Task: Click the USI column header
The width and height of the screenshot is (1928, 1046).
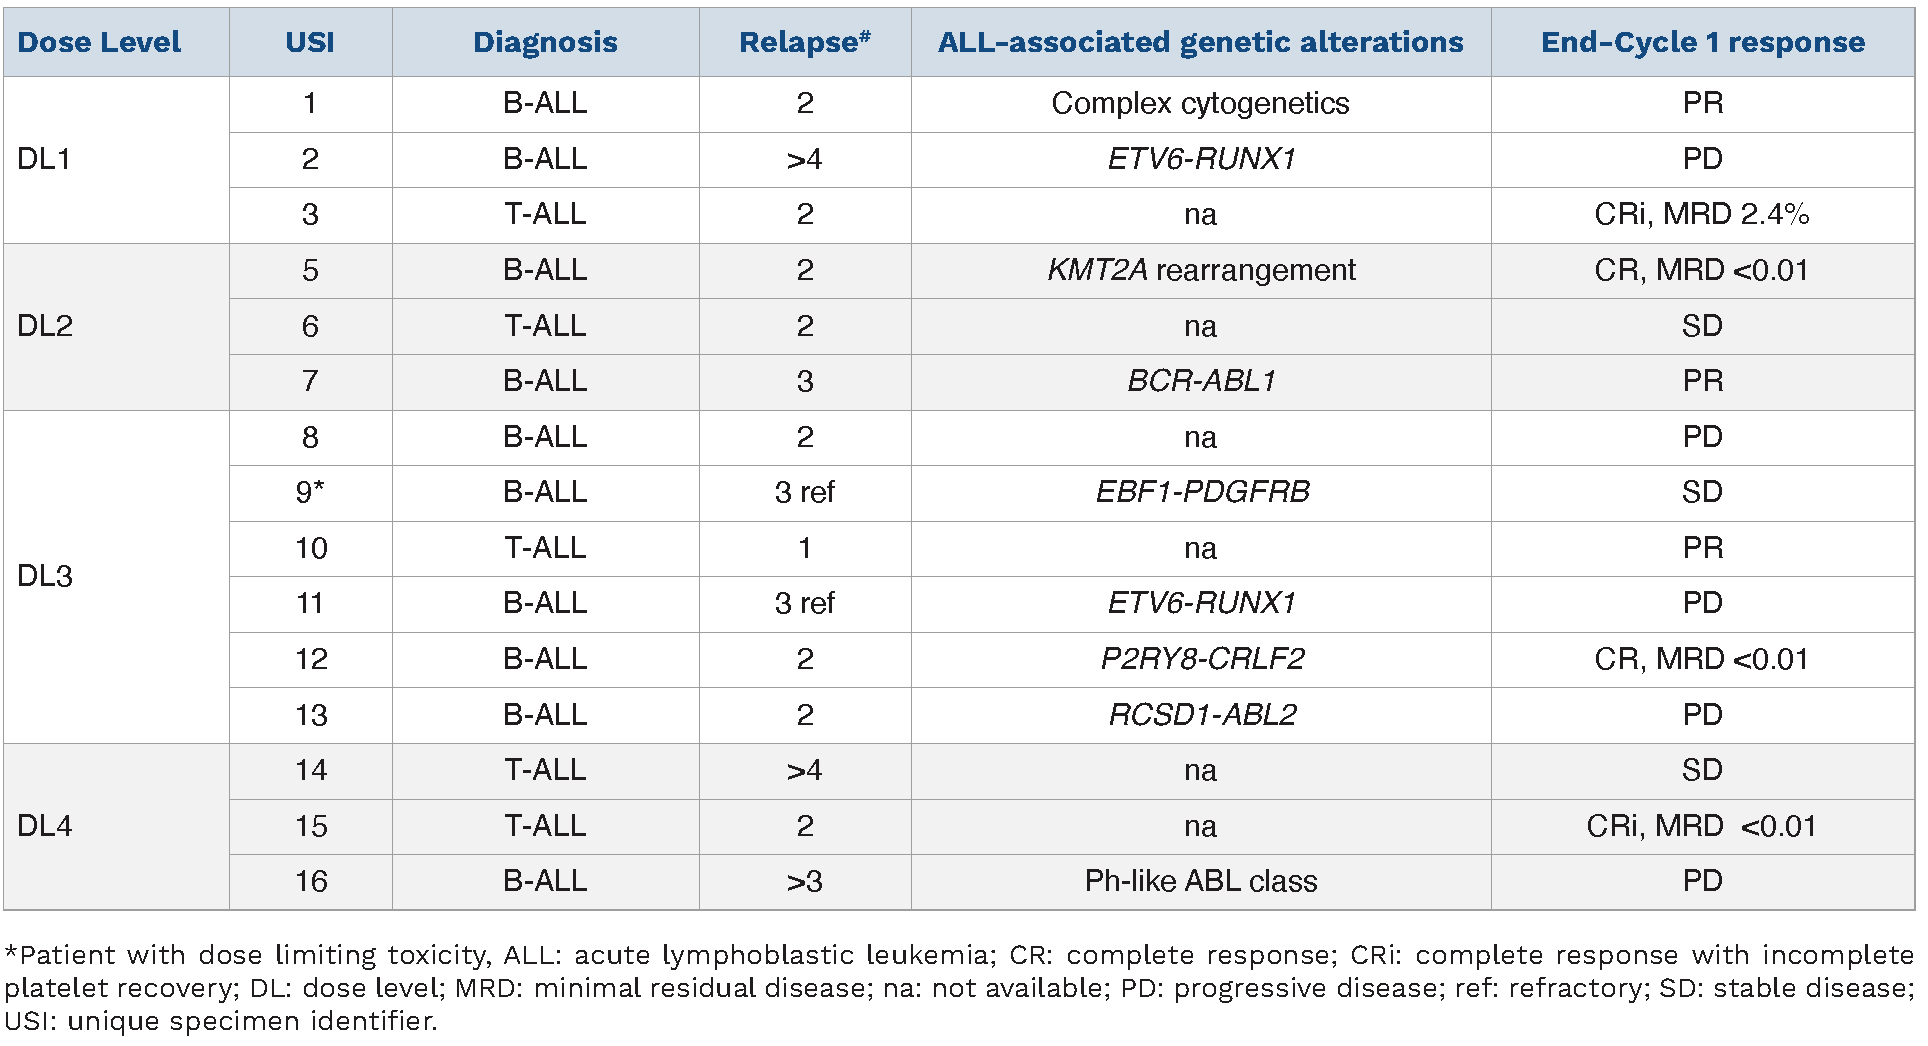Action: pos(310,42)
